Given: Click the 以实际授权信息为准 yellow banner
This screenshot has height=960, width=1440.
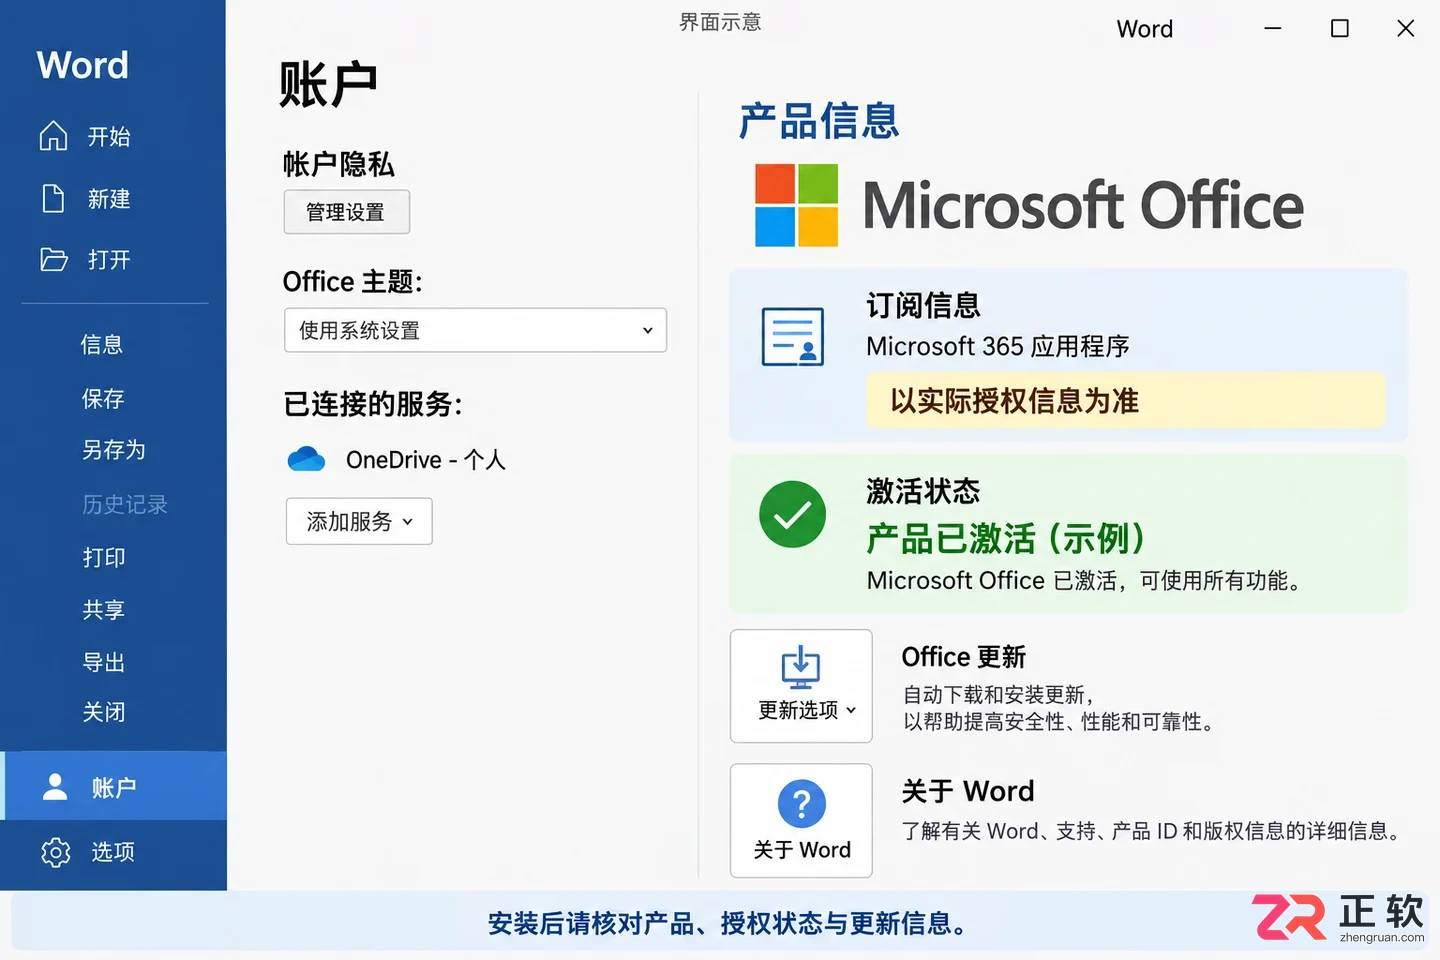Looking at the screenshot, I should pyautogui.click(x=1125, y=401).
